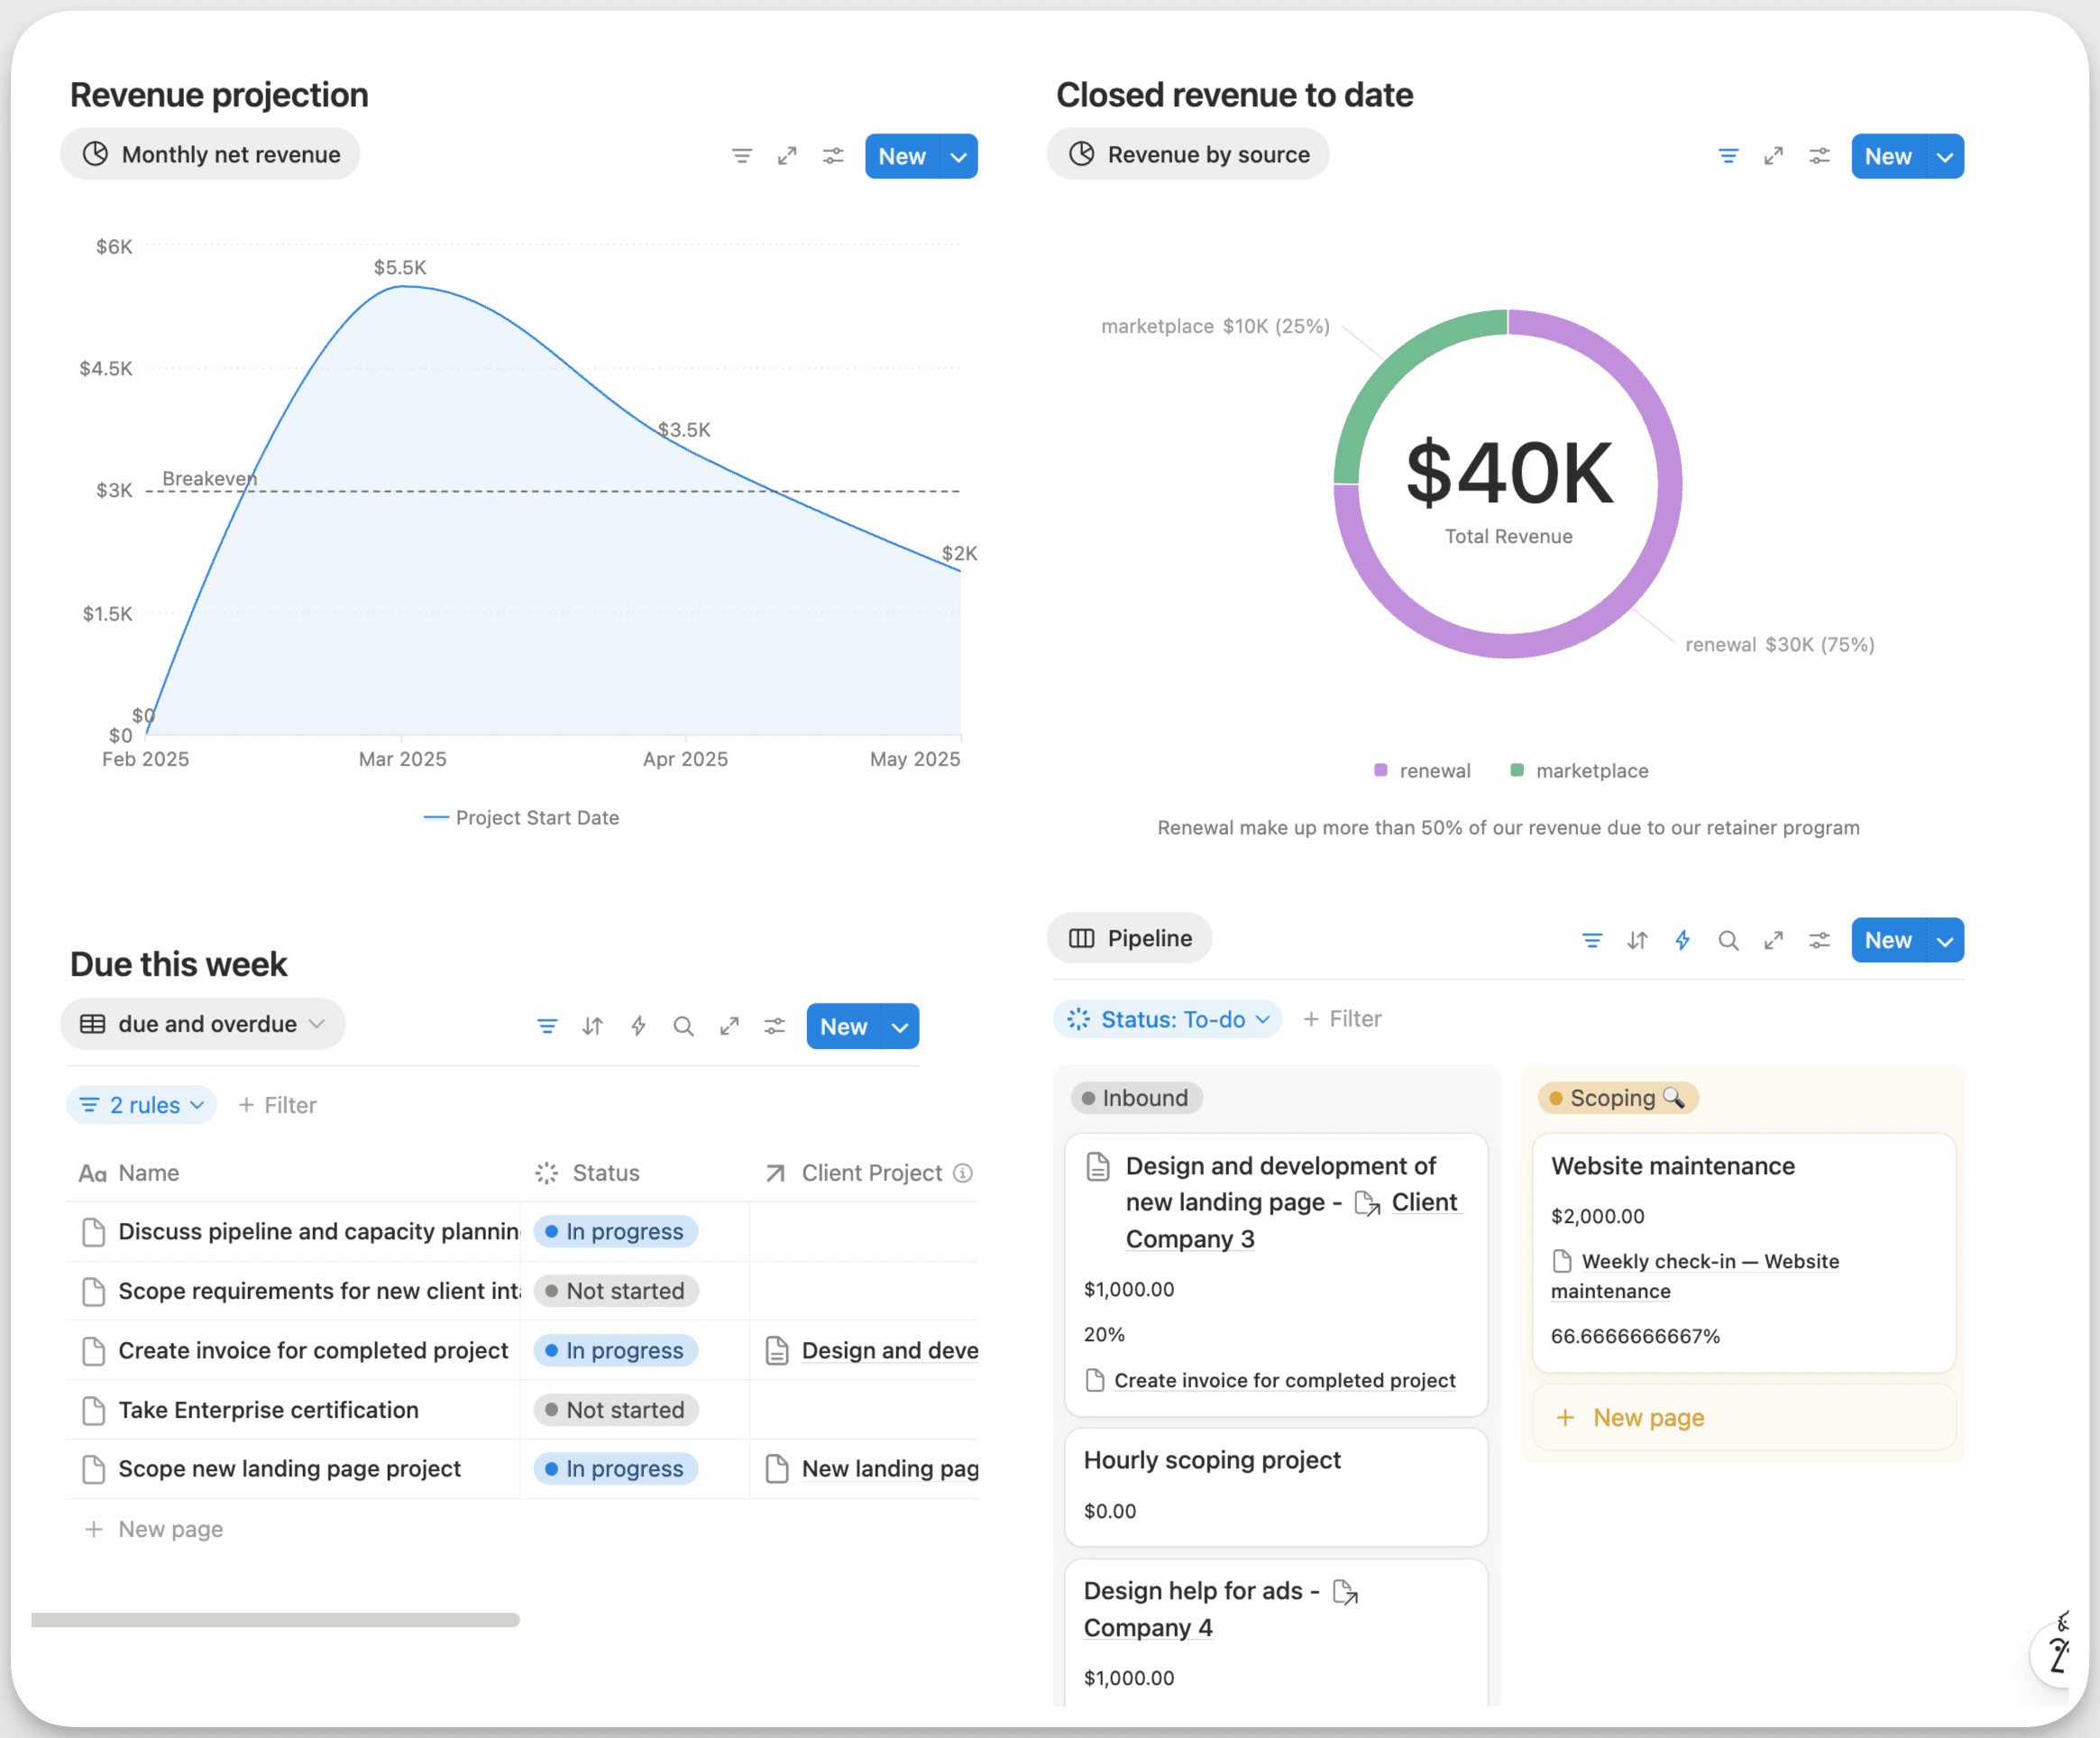Open view settings for the Pipeline board
This screenshot has height=1738, width=2100.
[x=1819, y=940]
